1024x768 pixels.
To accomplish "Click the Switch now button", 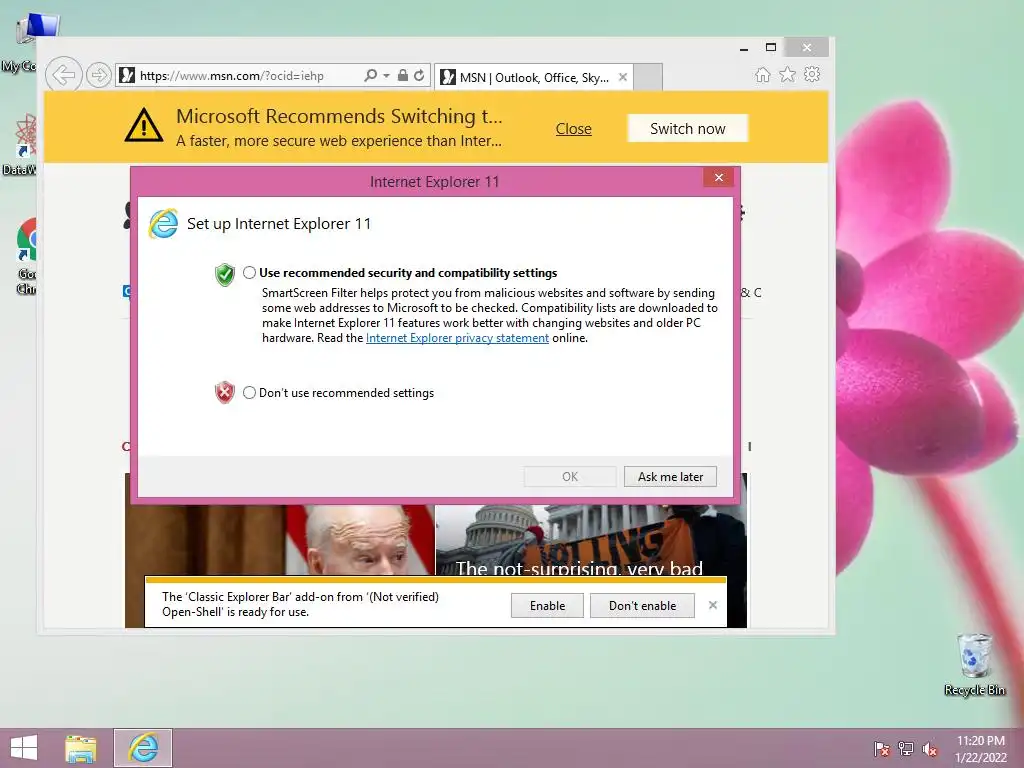I will point(688,129).
